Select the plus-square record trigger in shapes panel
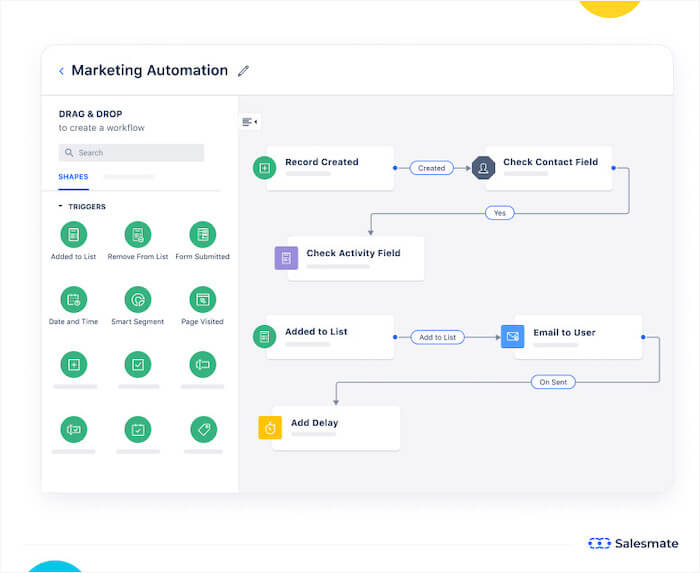 [x=74, y=365]
